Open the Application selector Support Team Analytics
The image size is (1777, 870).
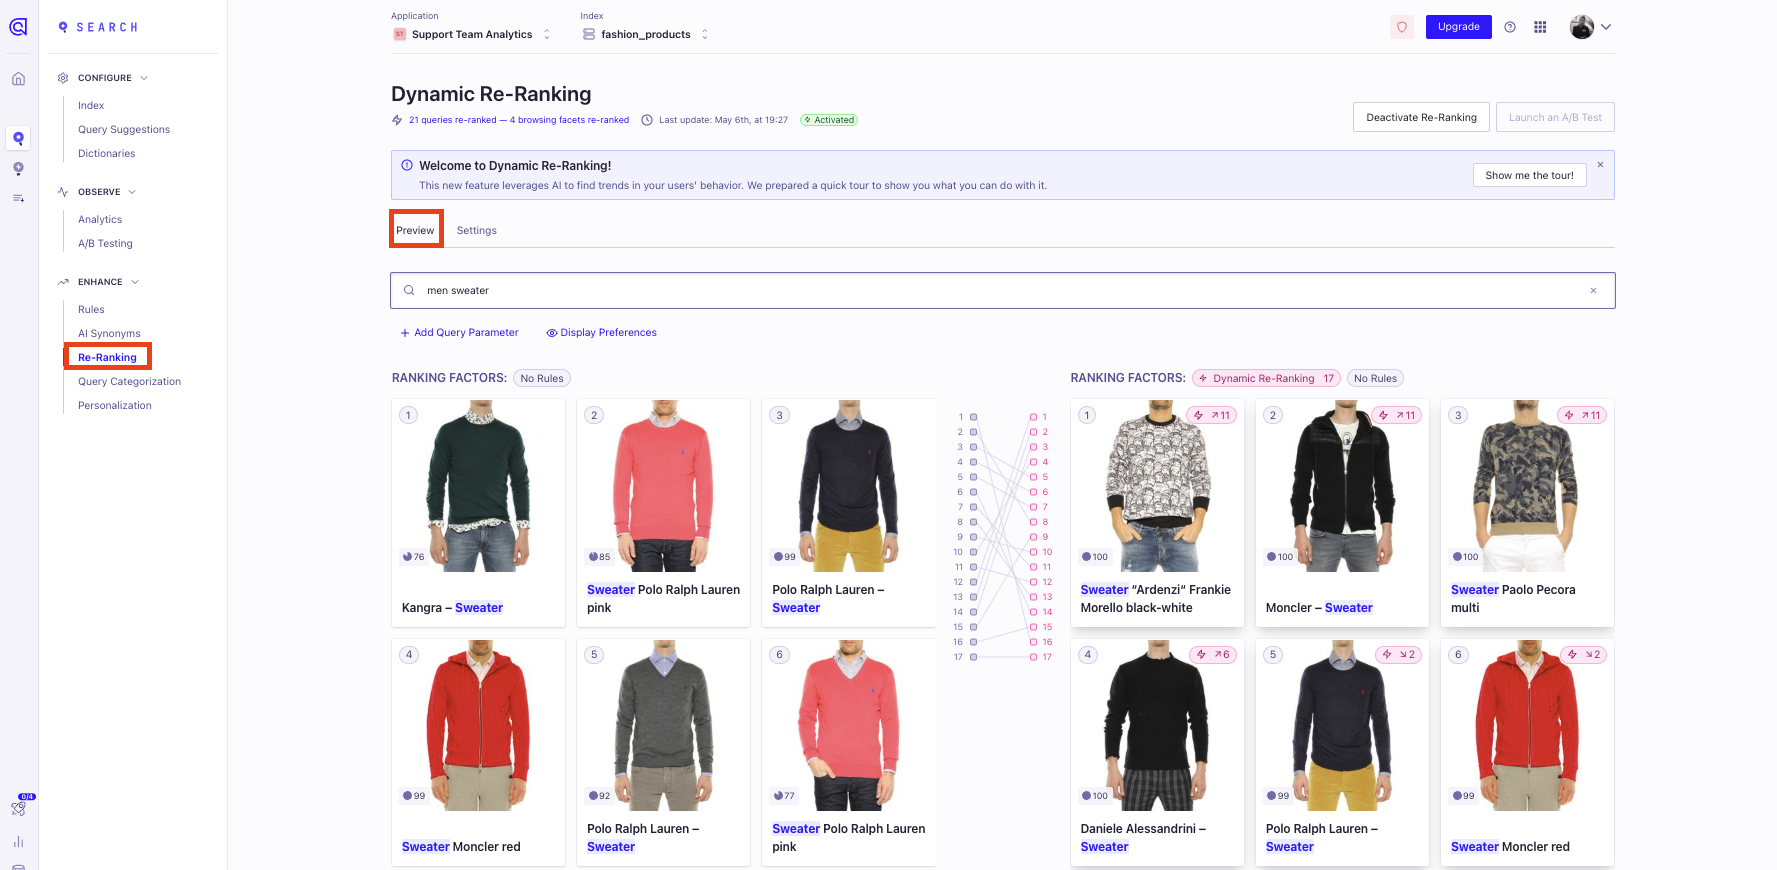click(472, 34)
